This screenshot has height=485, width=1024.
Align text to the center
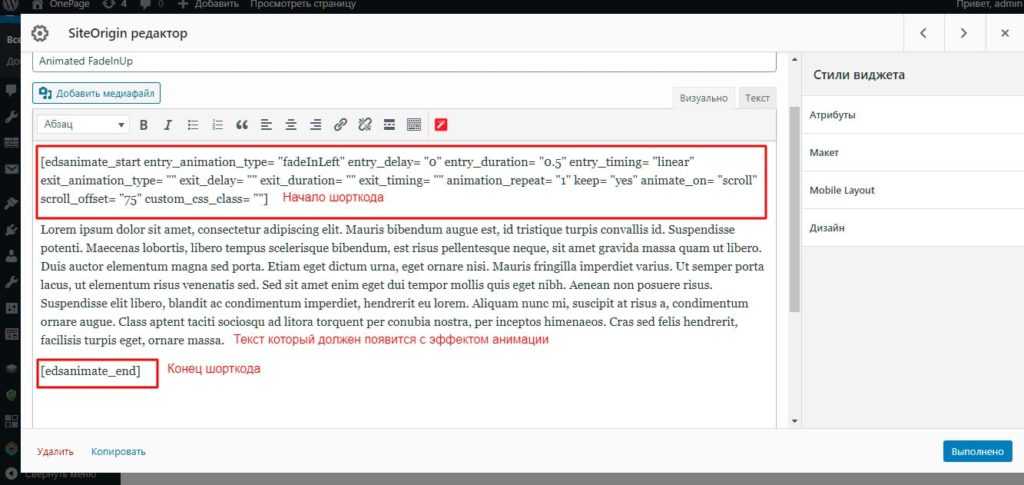[291, 125]
